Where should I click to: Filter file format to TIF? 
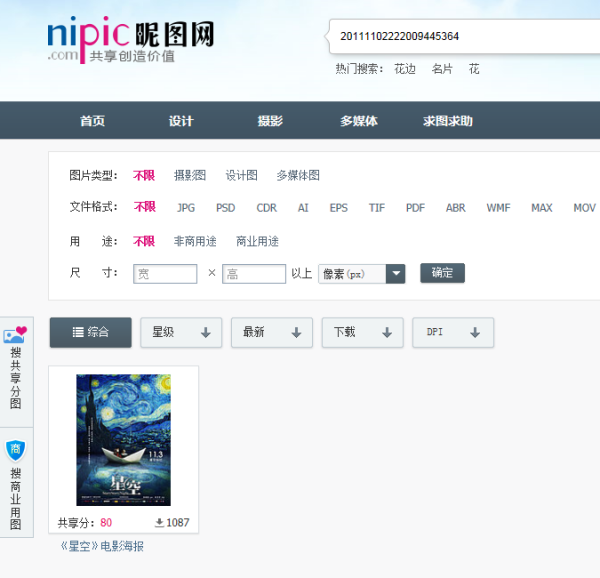point(377,208)
